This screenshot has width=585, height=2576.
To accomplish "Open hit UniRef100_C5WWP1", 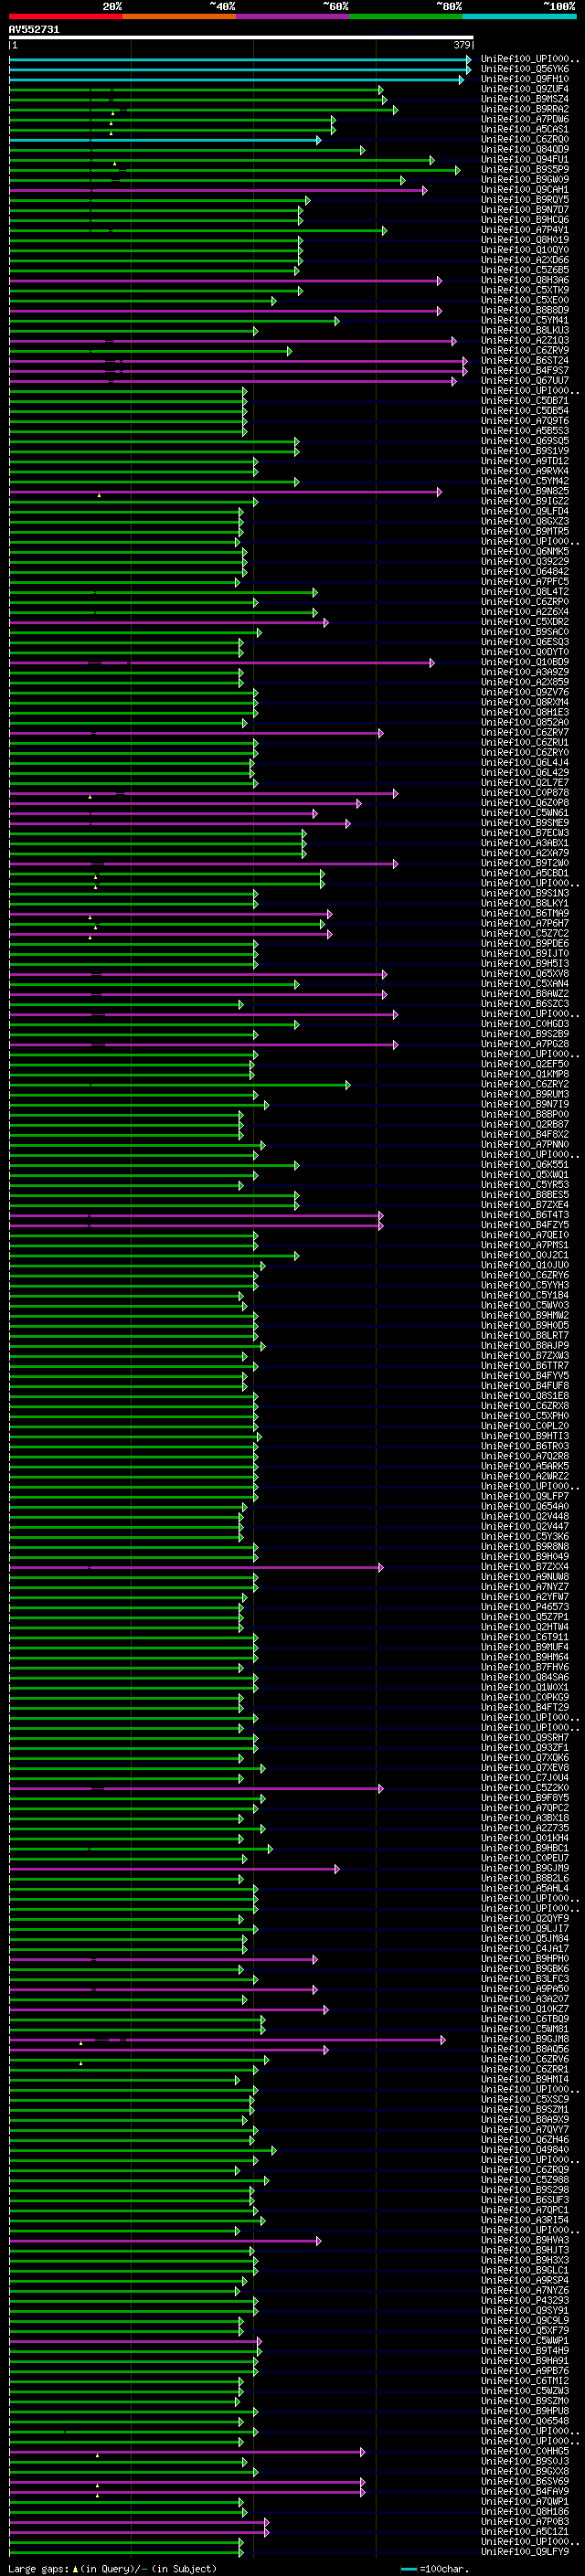I will (524, 2340).
